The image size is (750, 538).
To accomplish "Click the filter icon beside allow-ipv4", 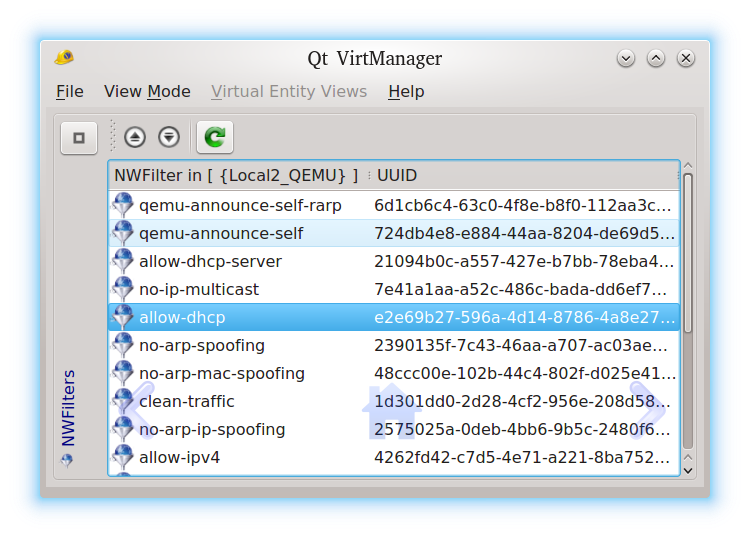I will coord(123,457).
